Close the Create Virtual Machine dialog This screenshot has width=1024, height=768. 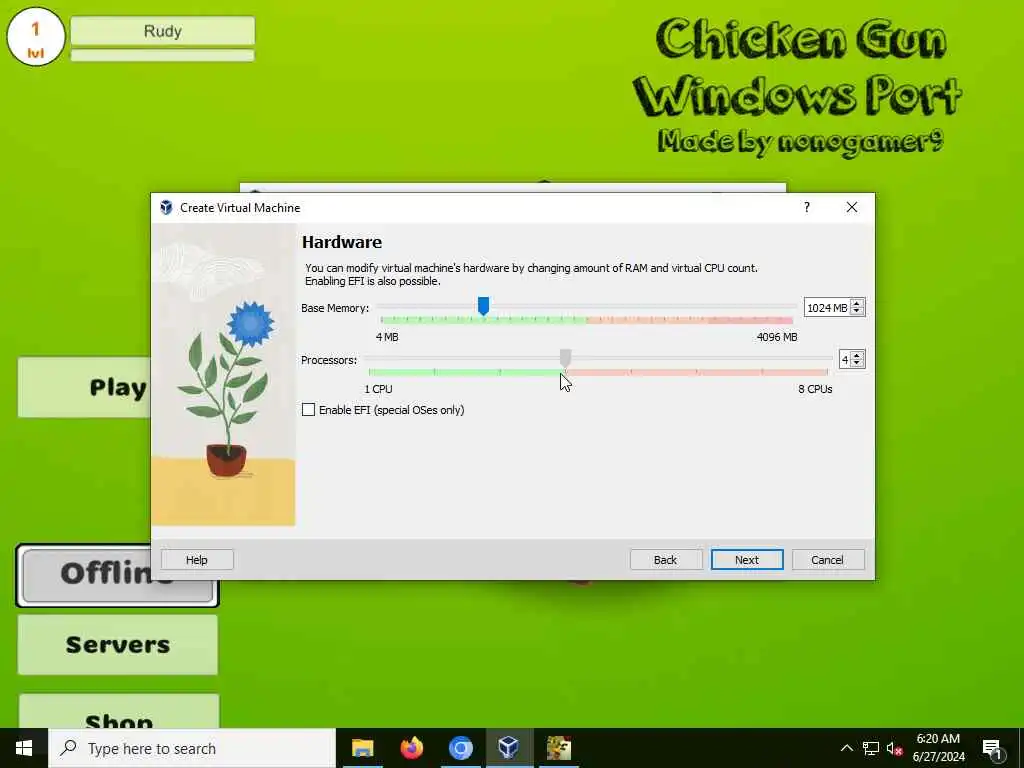852,208
